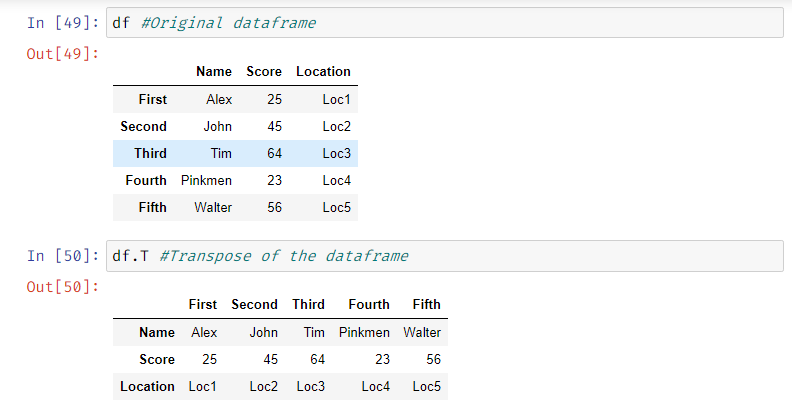Click Loc1 in the First row of the original dataframe
Screen dimensions: 792x411
336,99
